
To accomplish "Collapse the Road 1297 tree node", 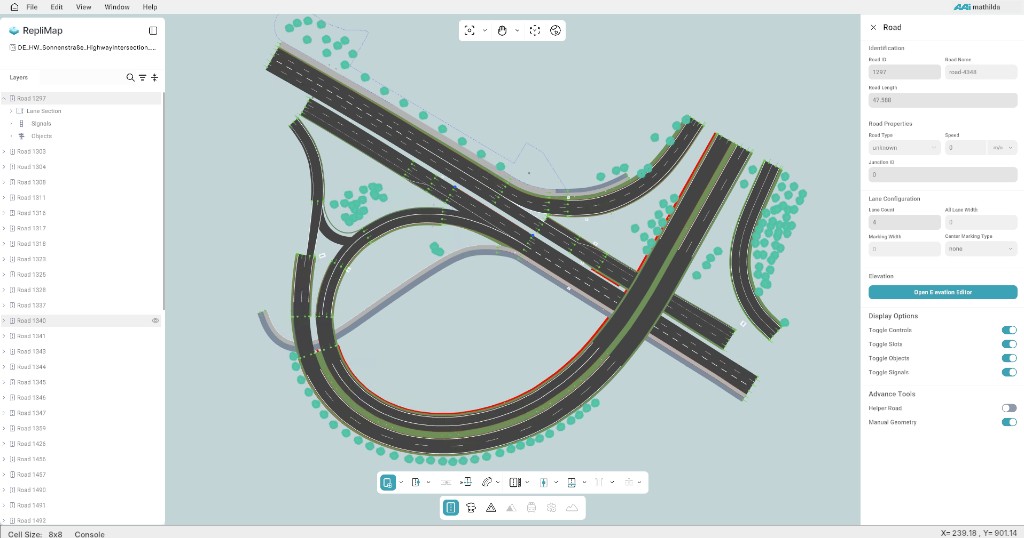I will coord(4,99).
